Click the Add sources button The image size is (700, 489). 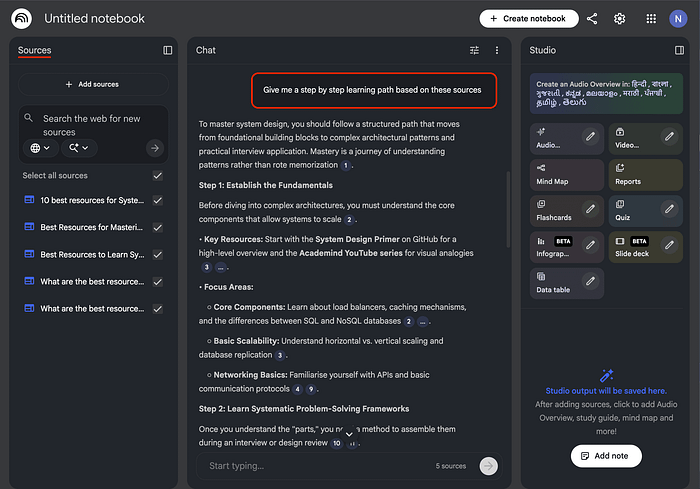[92, 85]
